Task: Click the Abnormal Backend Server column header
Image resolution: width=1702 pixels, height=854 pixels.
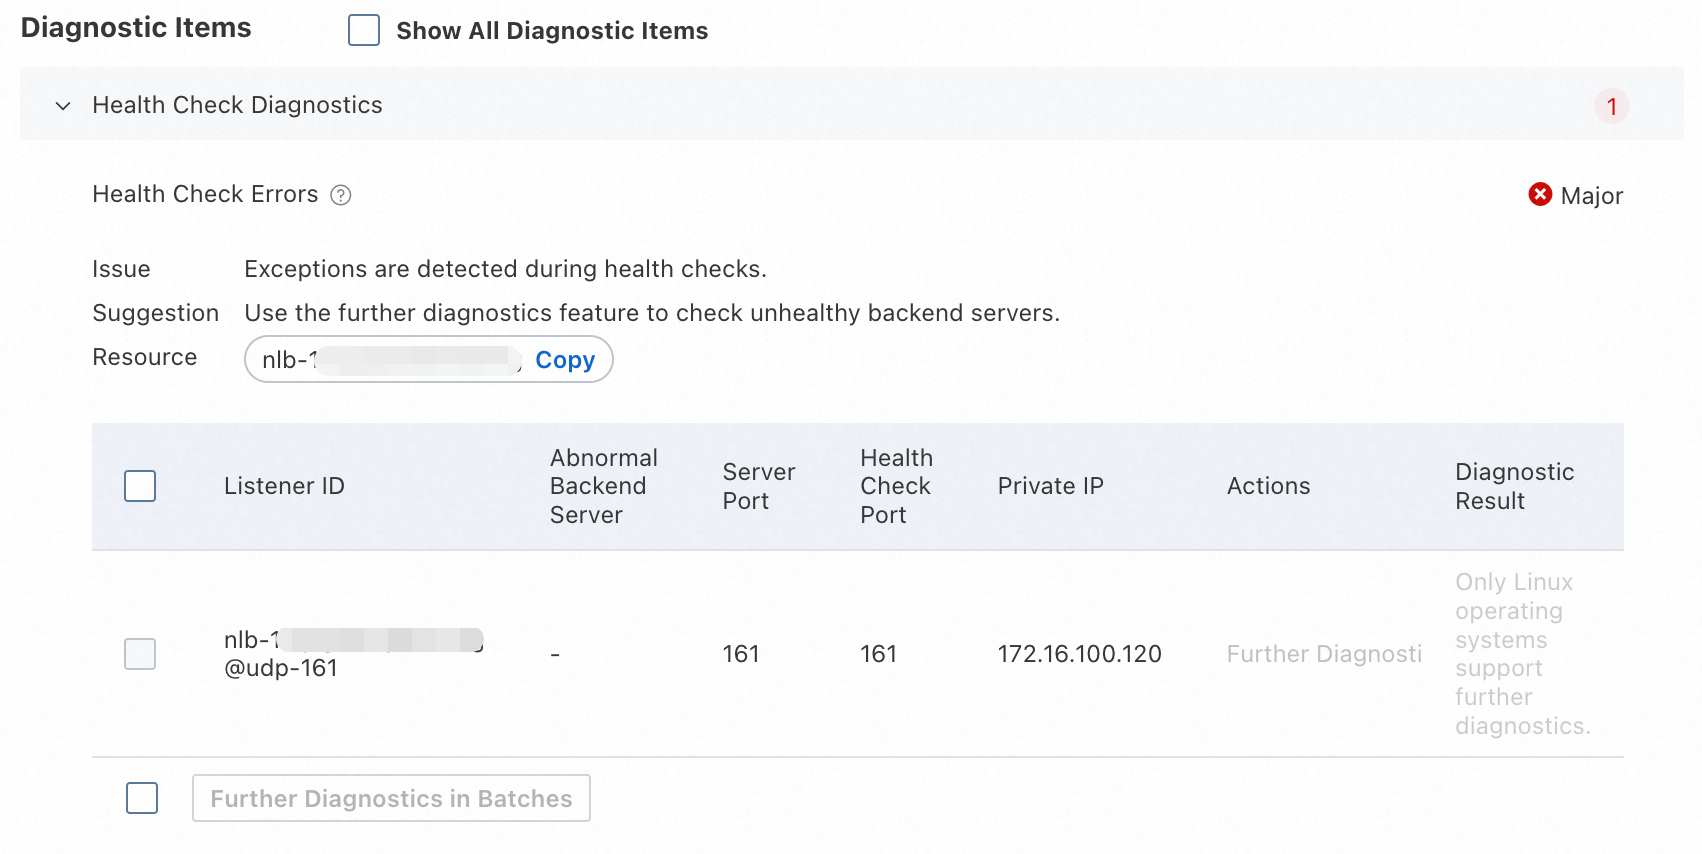Action: [603, 486]
